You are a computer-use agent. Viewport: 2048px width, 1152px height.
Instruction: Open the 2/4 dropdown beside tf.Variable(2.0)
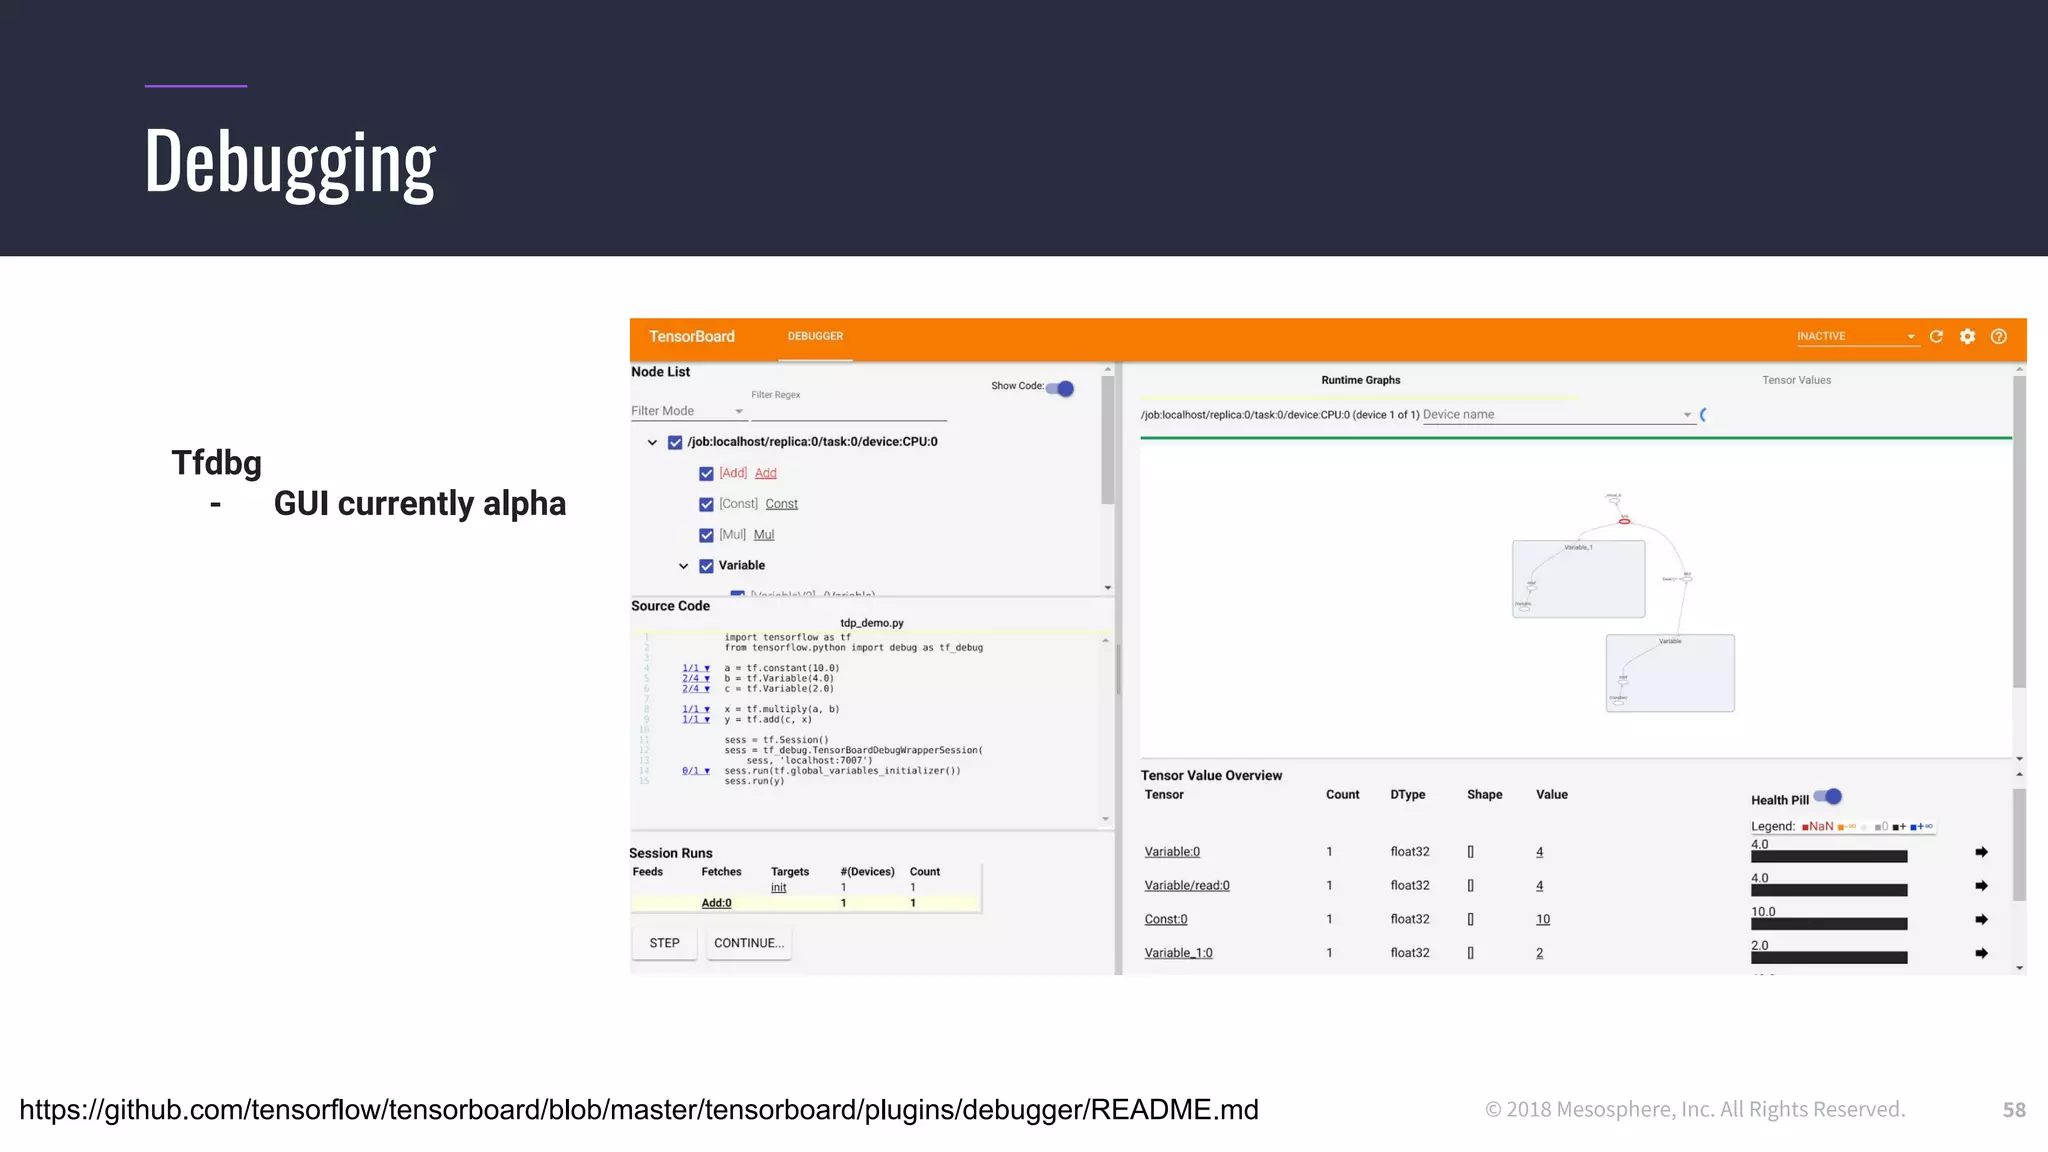point(696,688)
